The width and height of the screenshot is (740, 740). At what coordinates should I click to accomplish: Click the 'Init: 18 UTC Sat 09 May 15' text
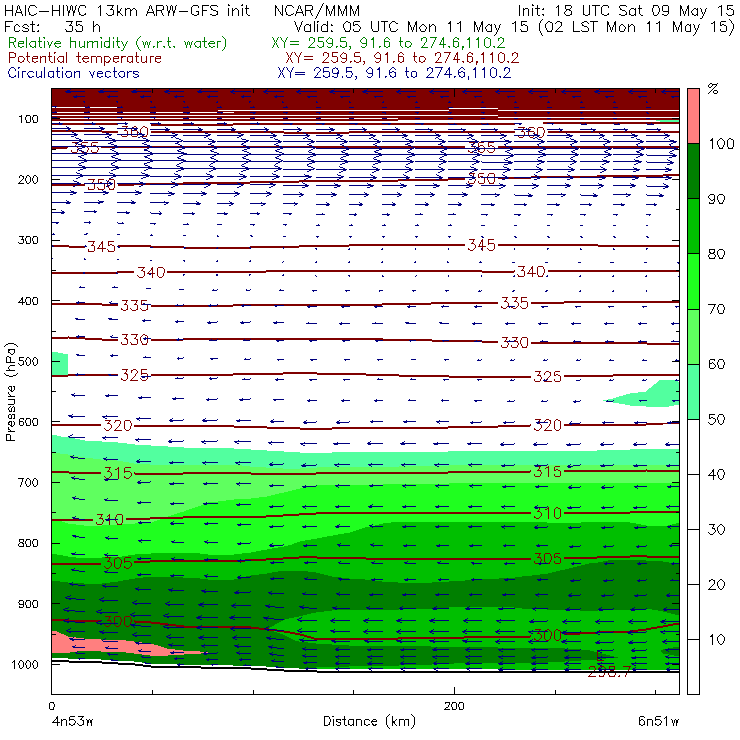click(626, 10)
